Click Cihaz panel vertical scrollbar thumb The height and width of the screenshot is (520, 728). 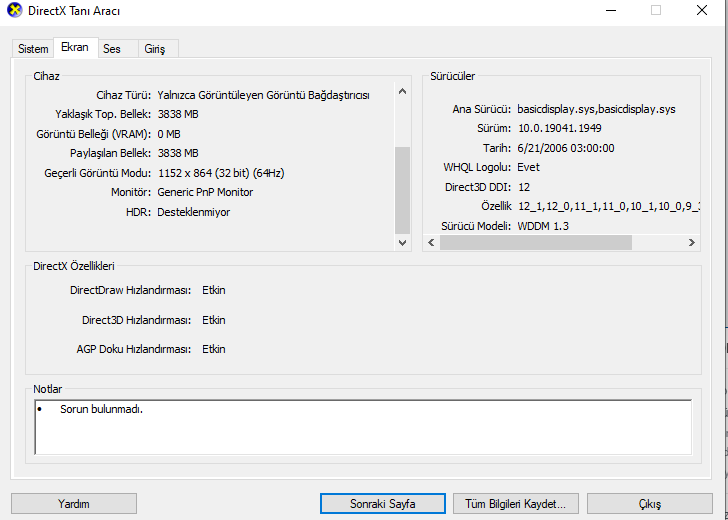point(403,190)
